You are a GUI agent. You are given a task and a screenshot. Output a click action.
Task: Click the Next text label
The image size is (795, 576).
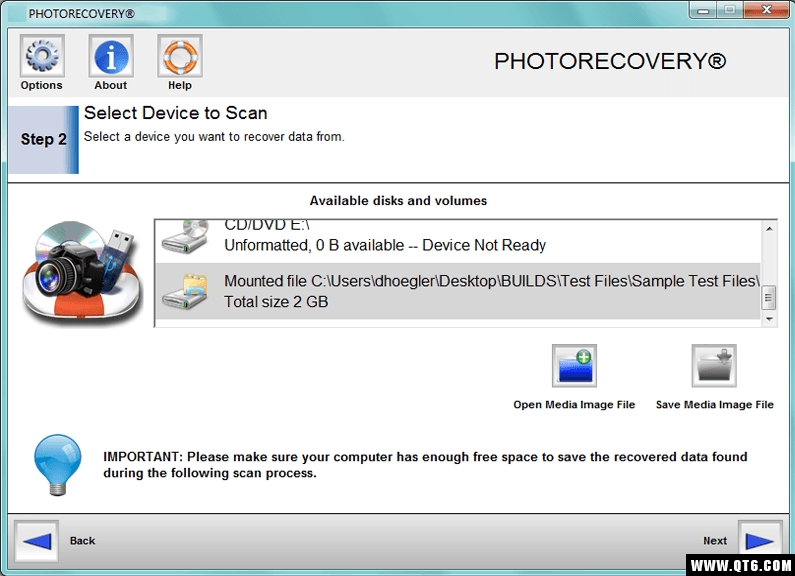tap(715, 541)
